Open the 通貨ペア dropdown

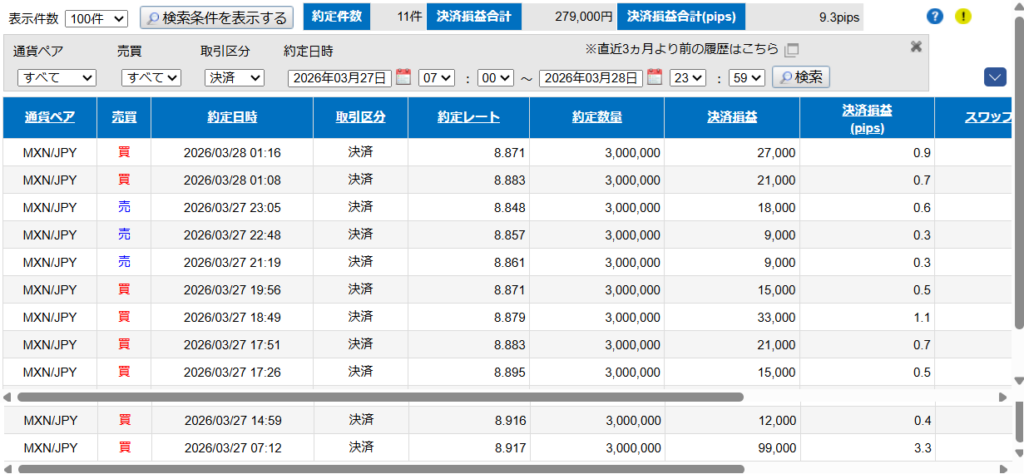(x=56, y=78)
